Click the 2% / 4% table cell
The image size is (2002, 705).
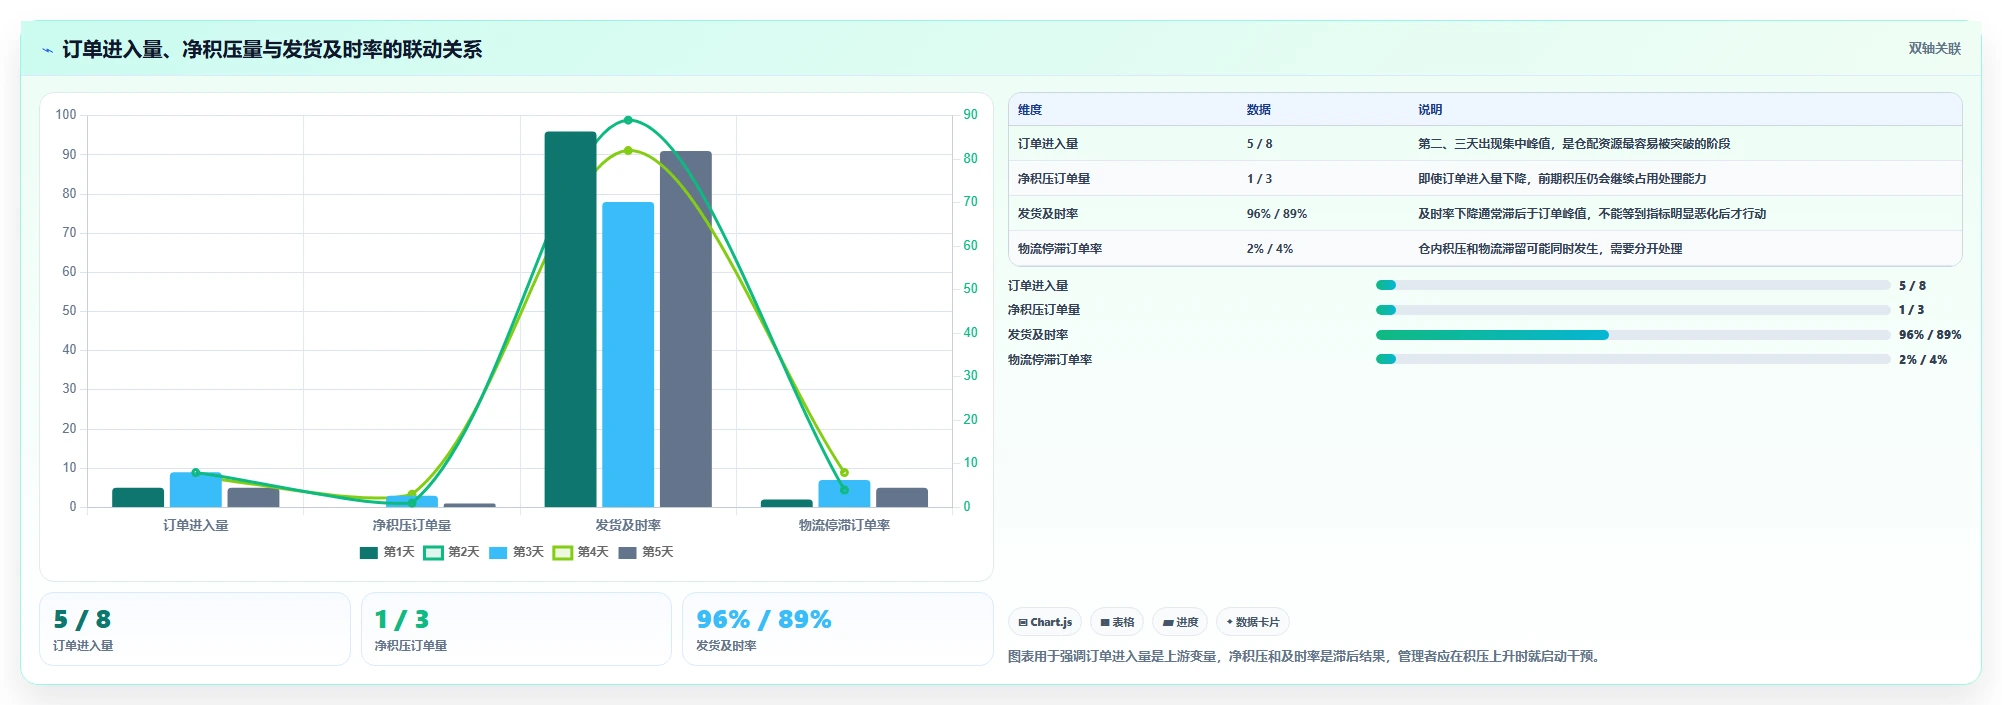tap(1270, 249)
